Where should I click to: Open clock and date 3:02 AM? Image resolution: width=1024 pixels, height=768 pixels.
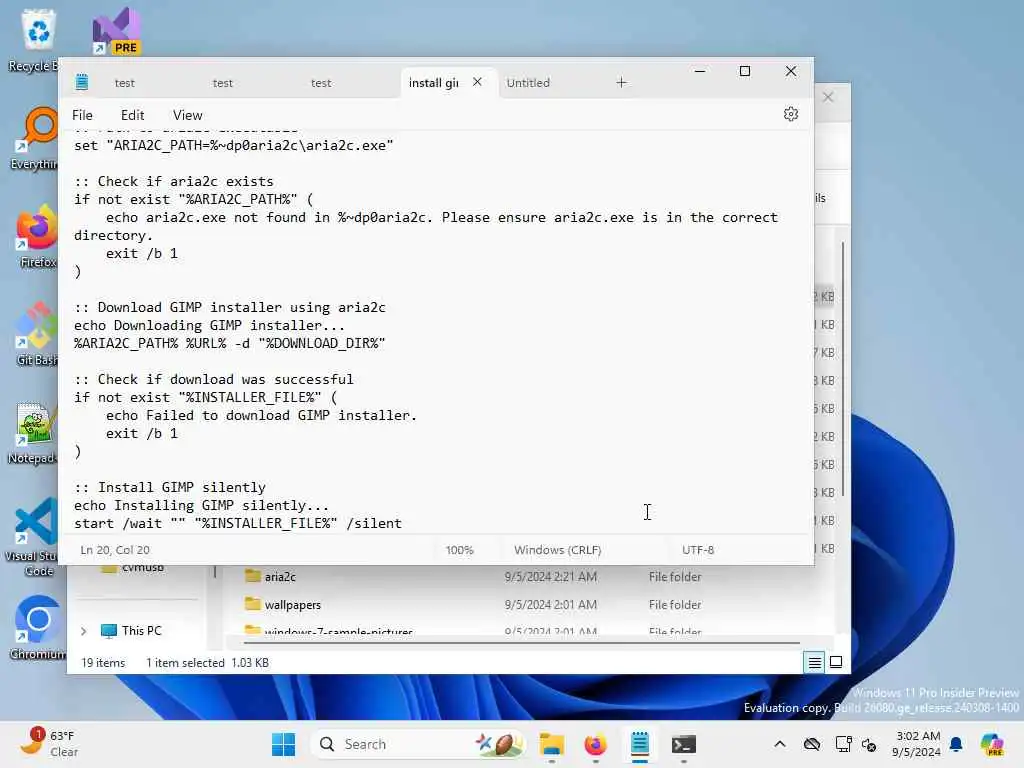(x=917, y=744)
